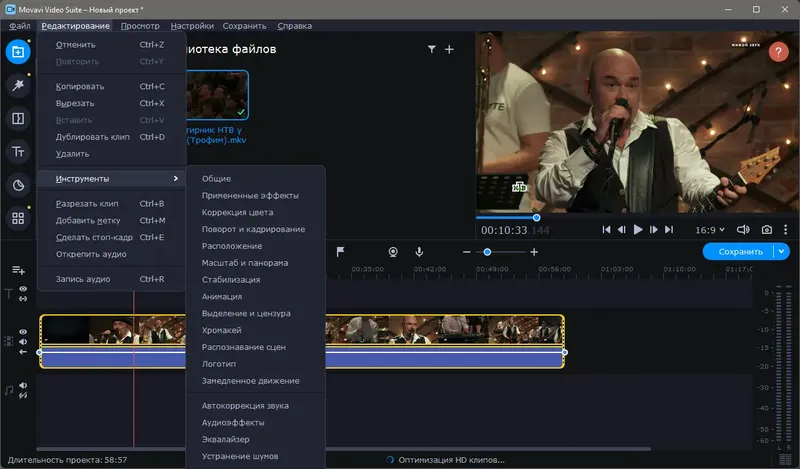Open the Файл menu
The height and width of the screenshot is (469, 800).
(x=19, y=26)
